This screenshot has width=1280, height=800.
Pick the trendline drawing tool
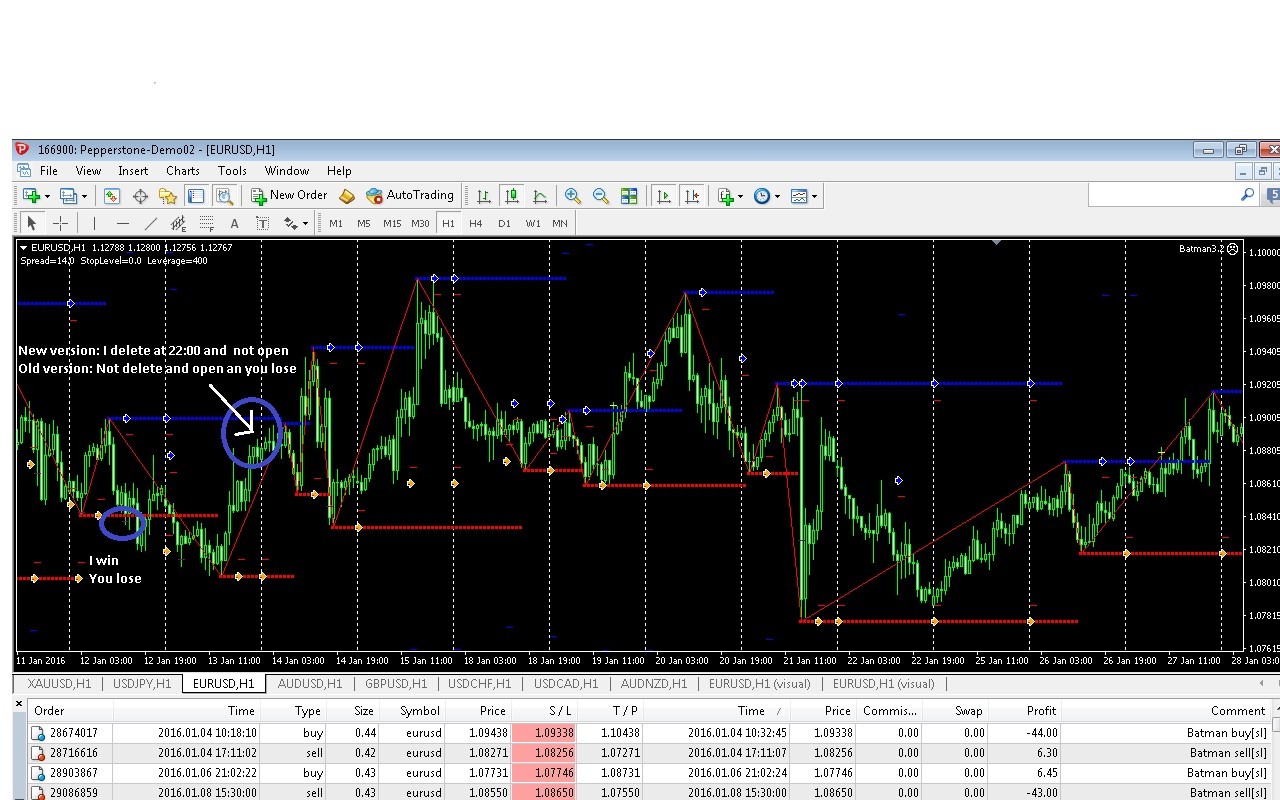[x=151, y=223]
